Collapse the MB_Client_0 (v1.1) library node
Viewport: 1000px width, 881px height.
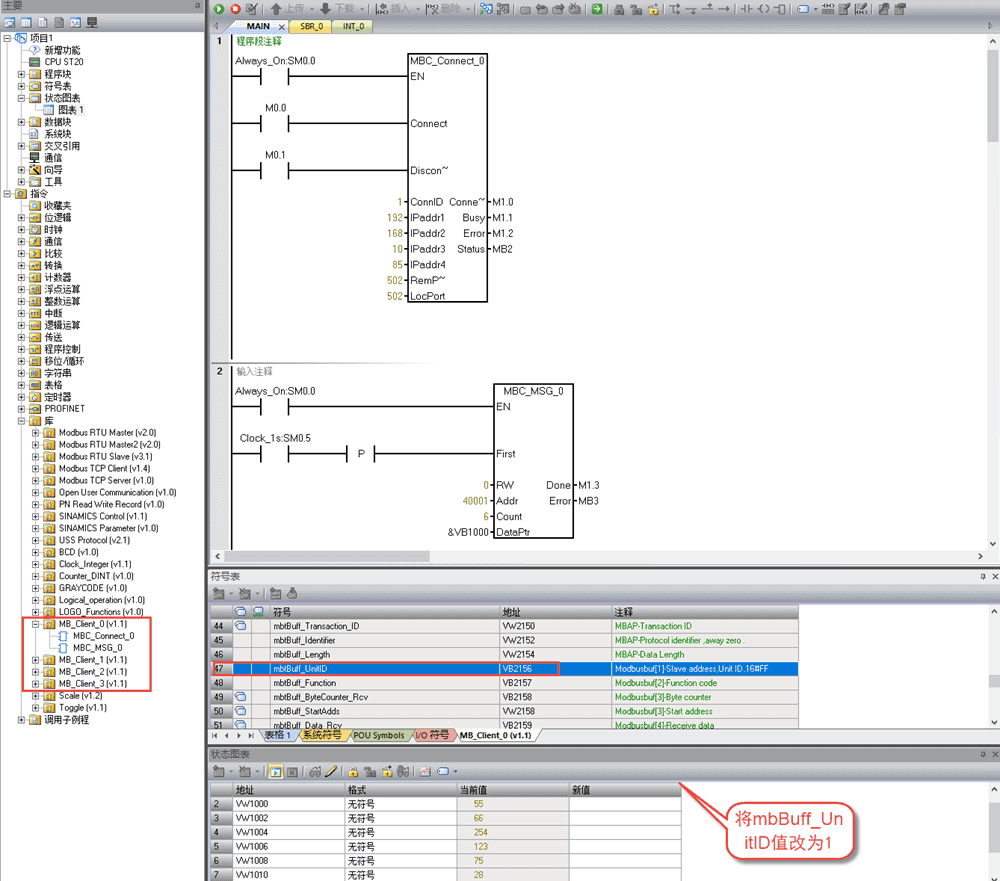[36, 624]
